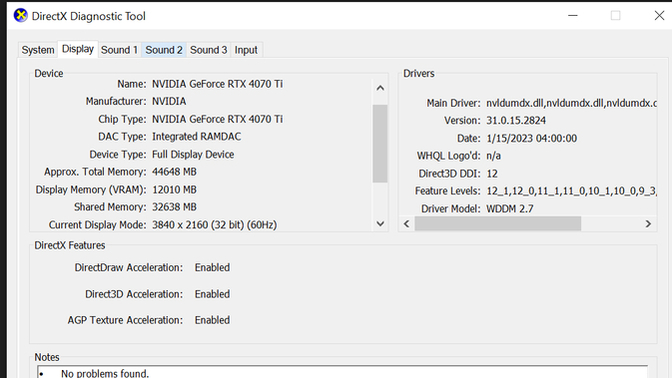Minimize the DirectX Diagnostic Tool window
This screenshot has width=672, height=378.
click(x=573, y=15)
